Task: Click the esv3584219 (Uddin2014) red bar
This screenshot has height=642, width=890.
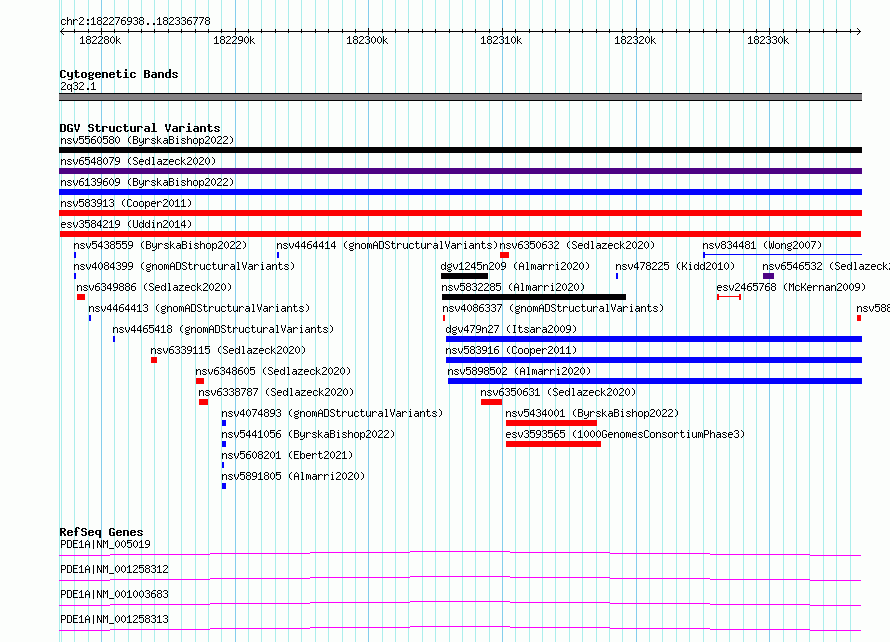Action: [460, 234]
